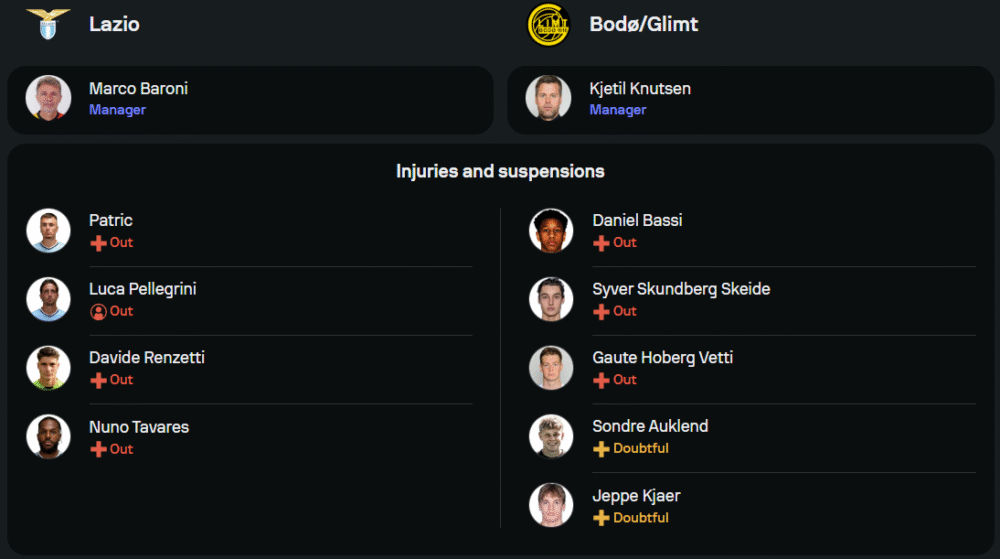Open the Kjetil Knutsen manager name link
Viewport: 1000px width, 559px height.
click(x=640, y=89)
